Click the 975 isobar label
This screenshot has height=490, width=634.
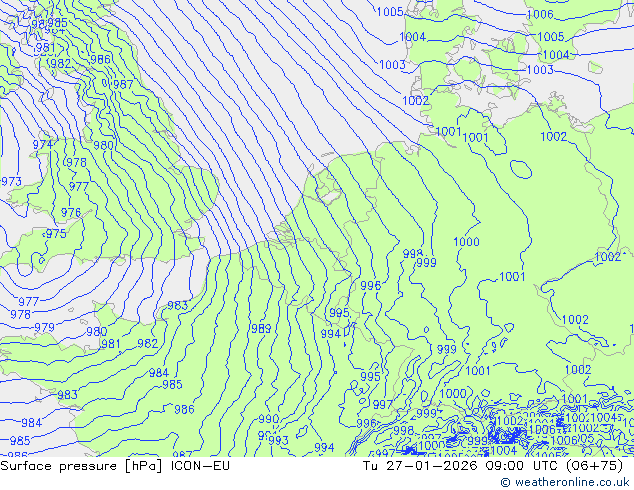56,234
